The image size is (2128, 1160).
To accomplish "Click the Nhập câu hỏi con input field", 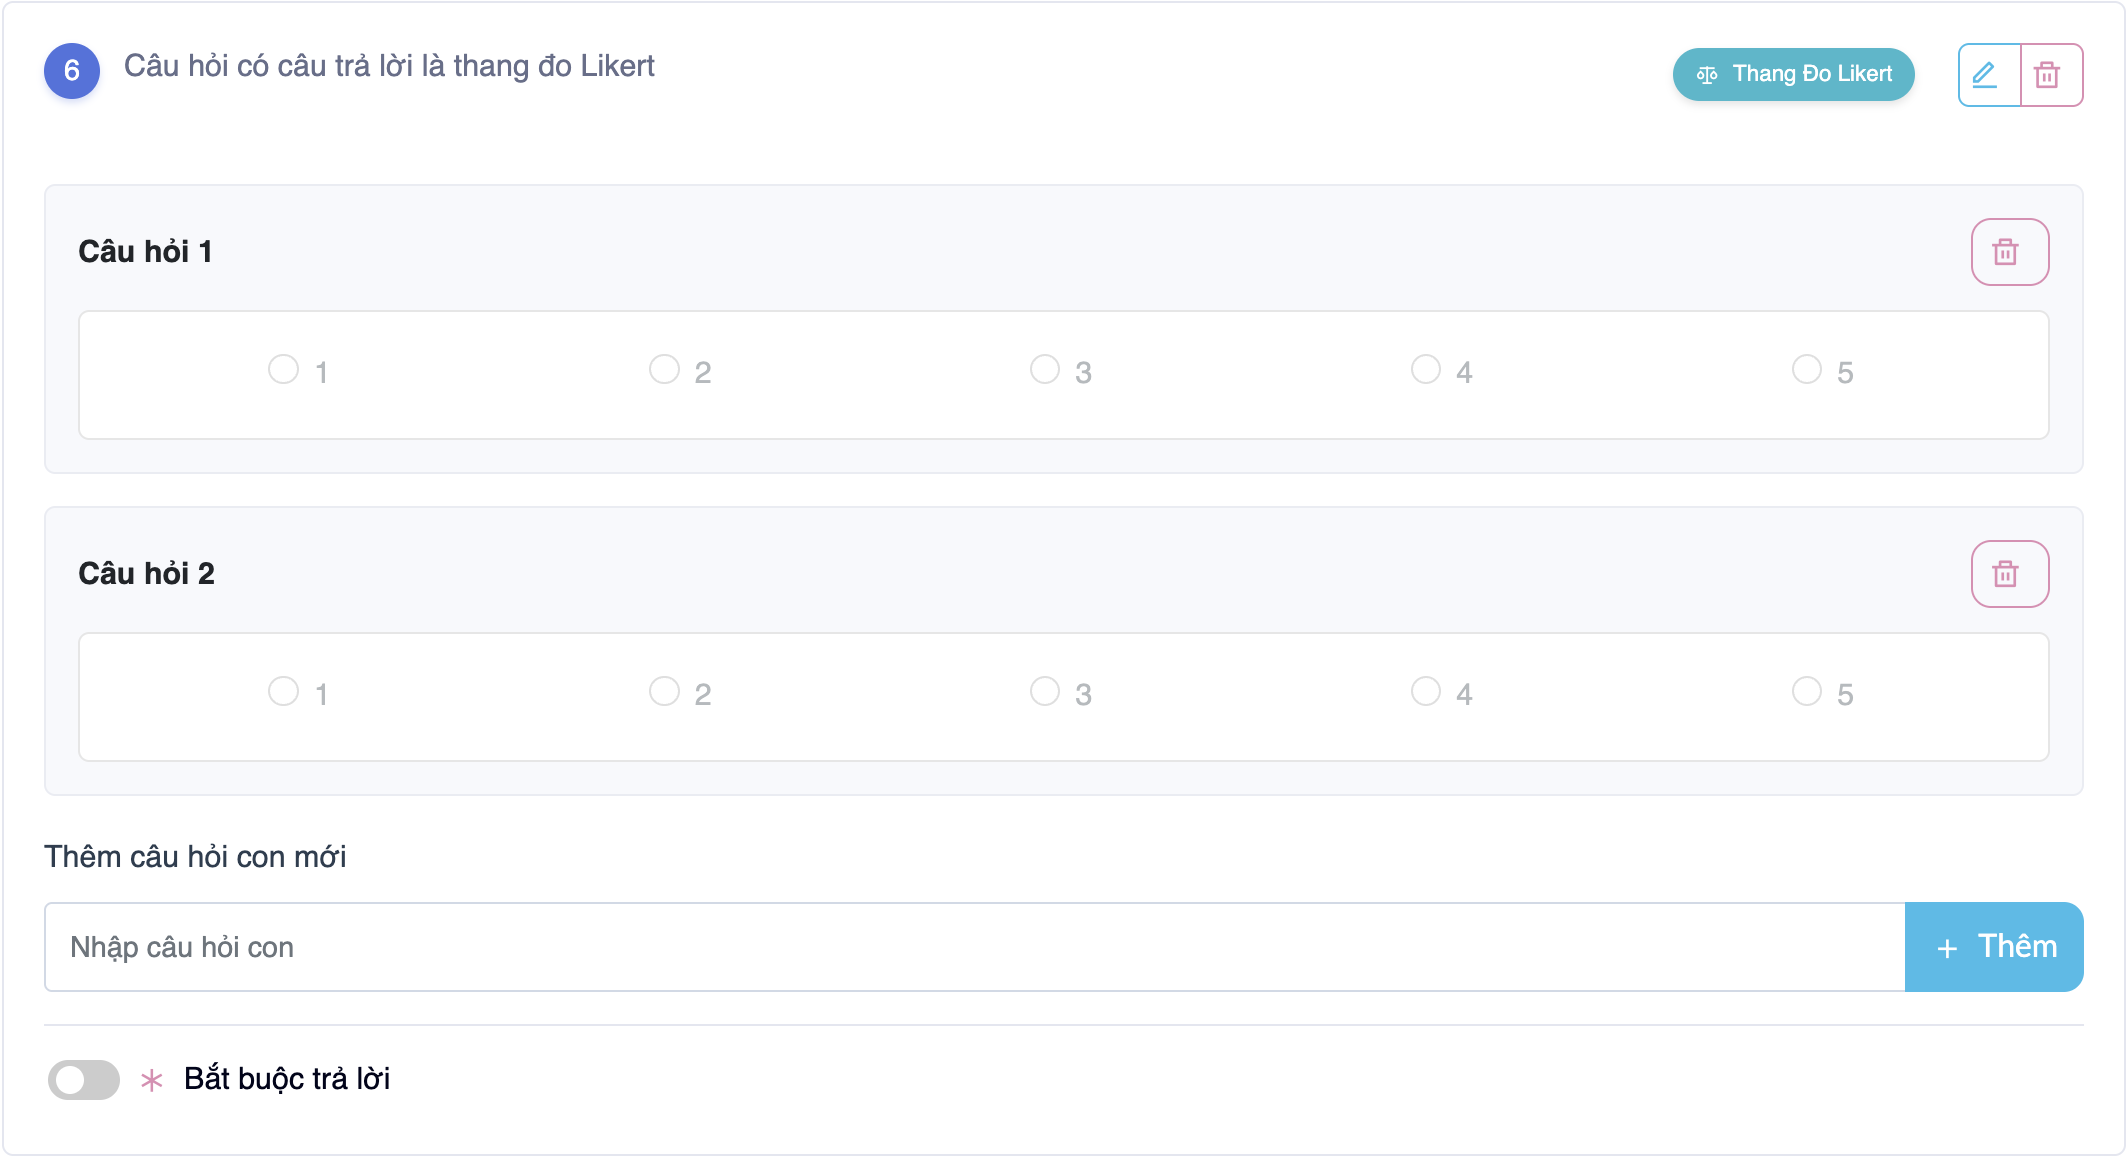I will 974,947.
